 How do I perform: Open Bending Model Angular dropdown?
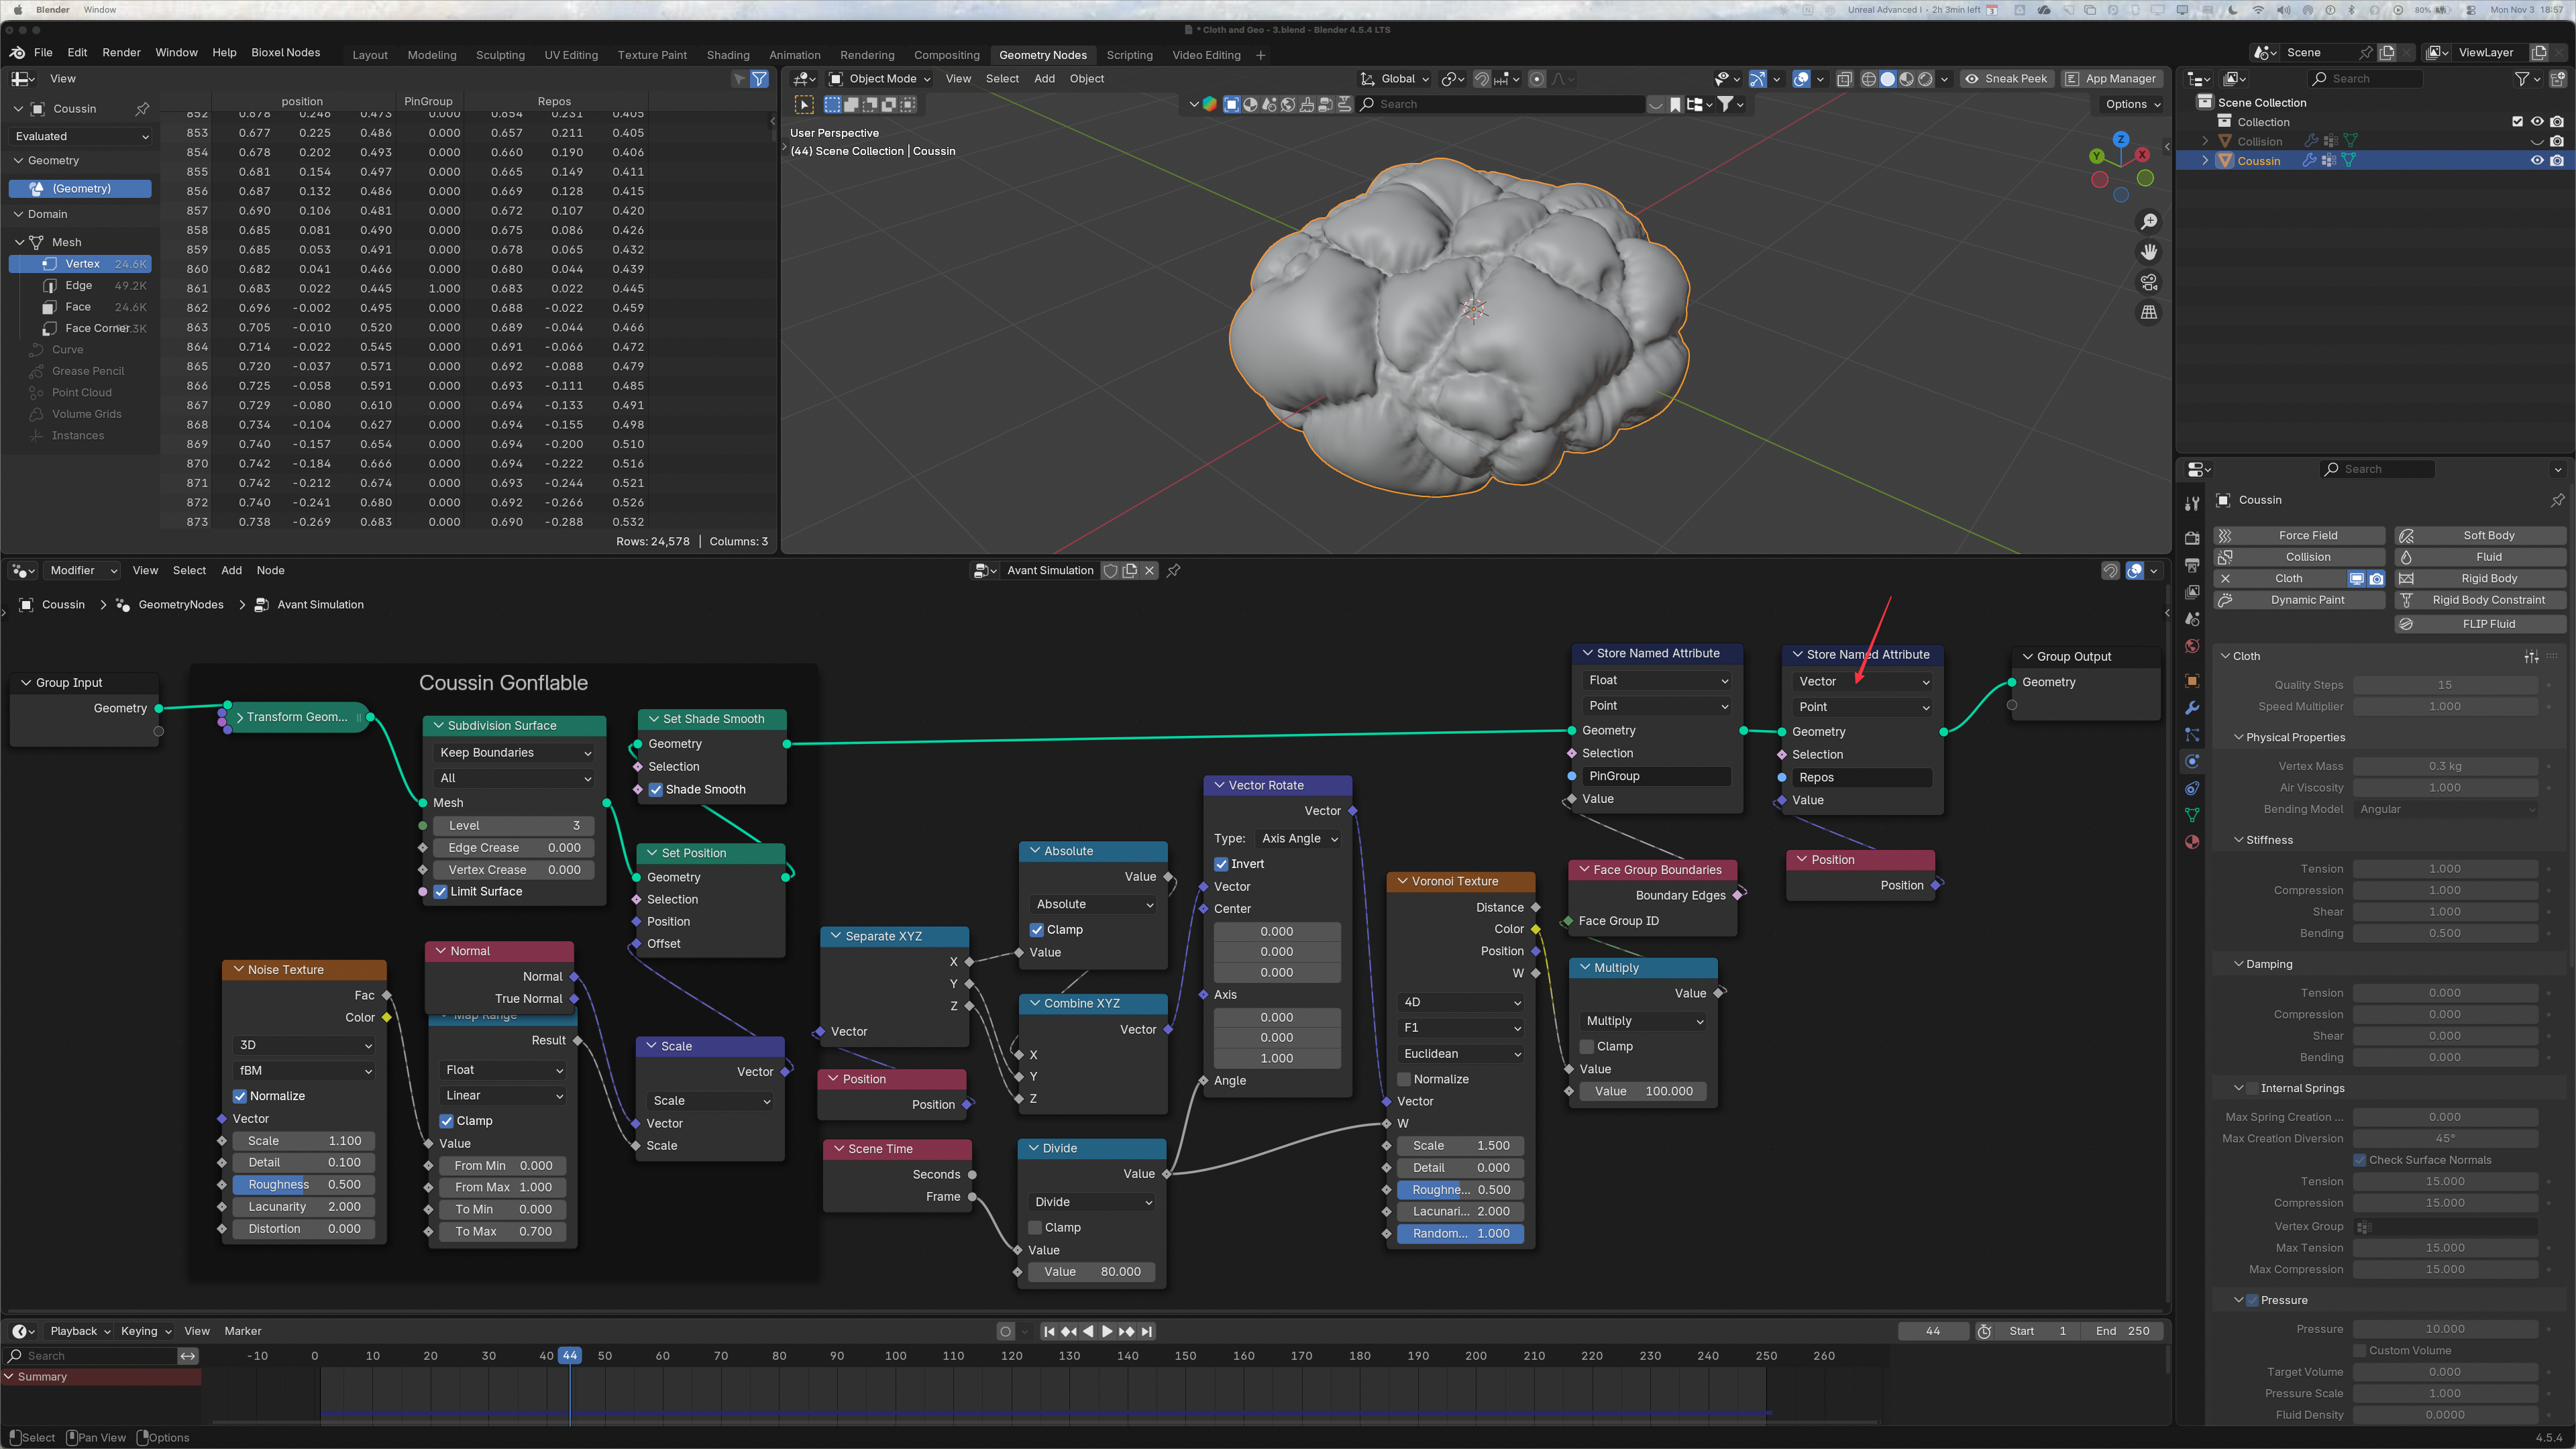[x=2445, y=809]
